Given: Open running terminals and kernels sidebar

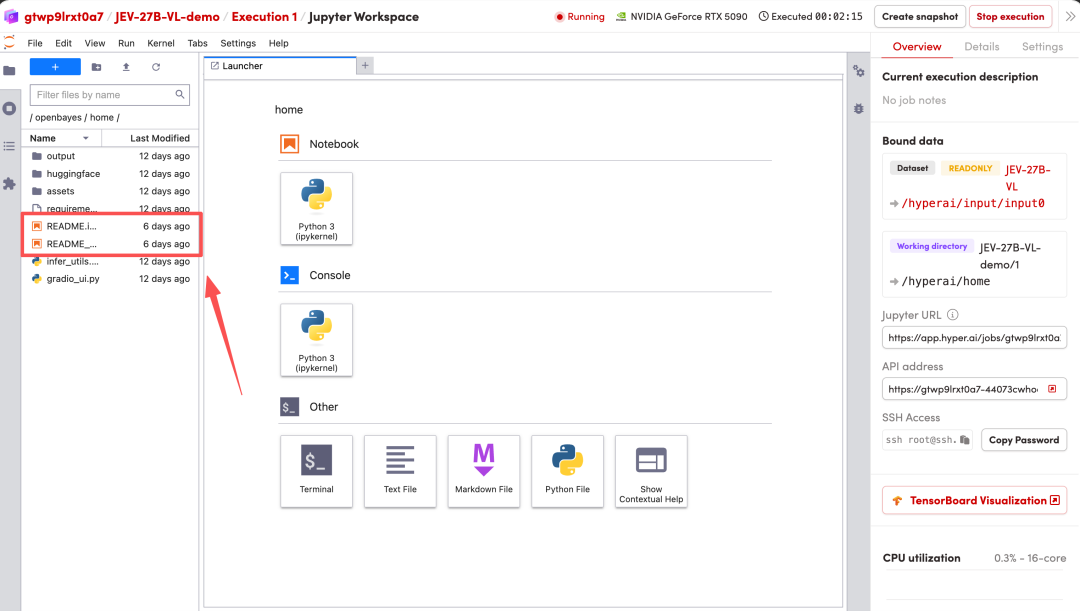Looking at the screenshot, I should click(10, 108).
